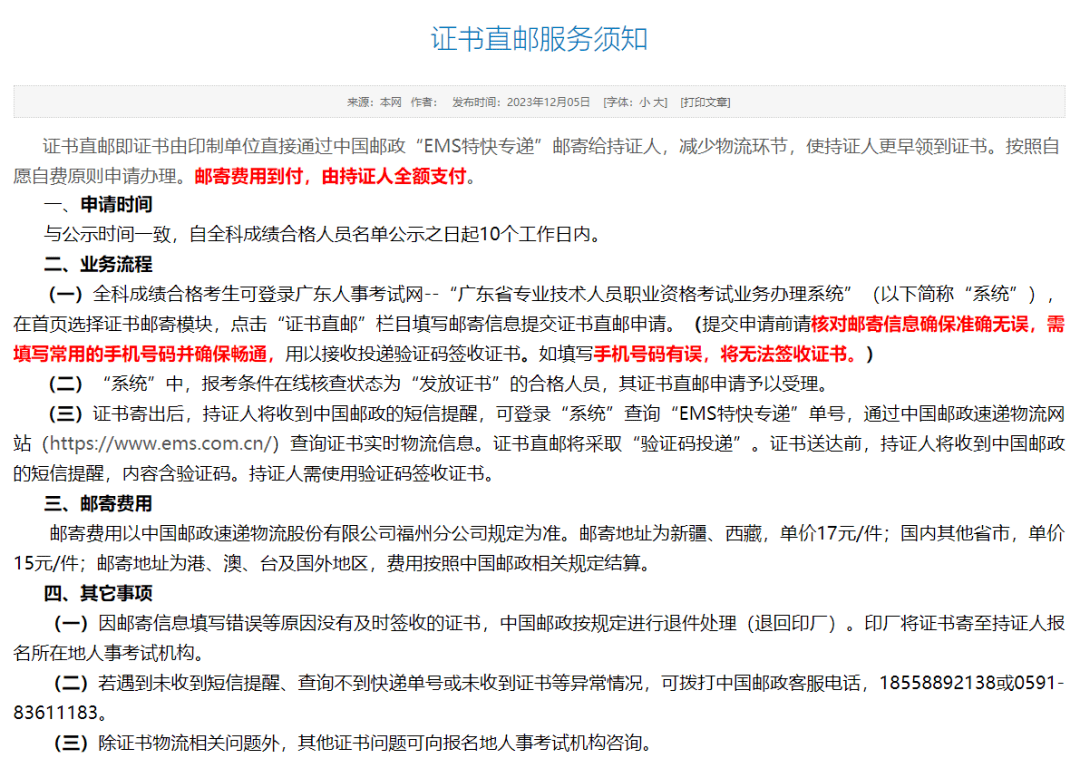This screenshot has height=778, width=1080.
Task: Click the phone number ending 83611183
Action: pyautogui.click(x=56, y=713)
